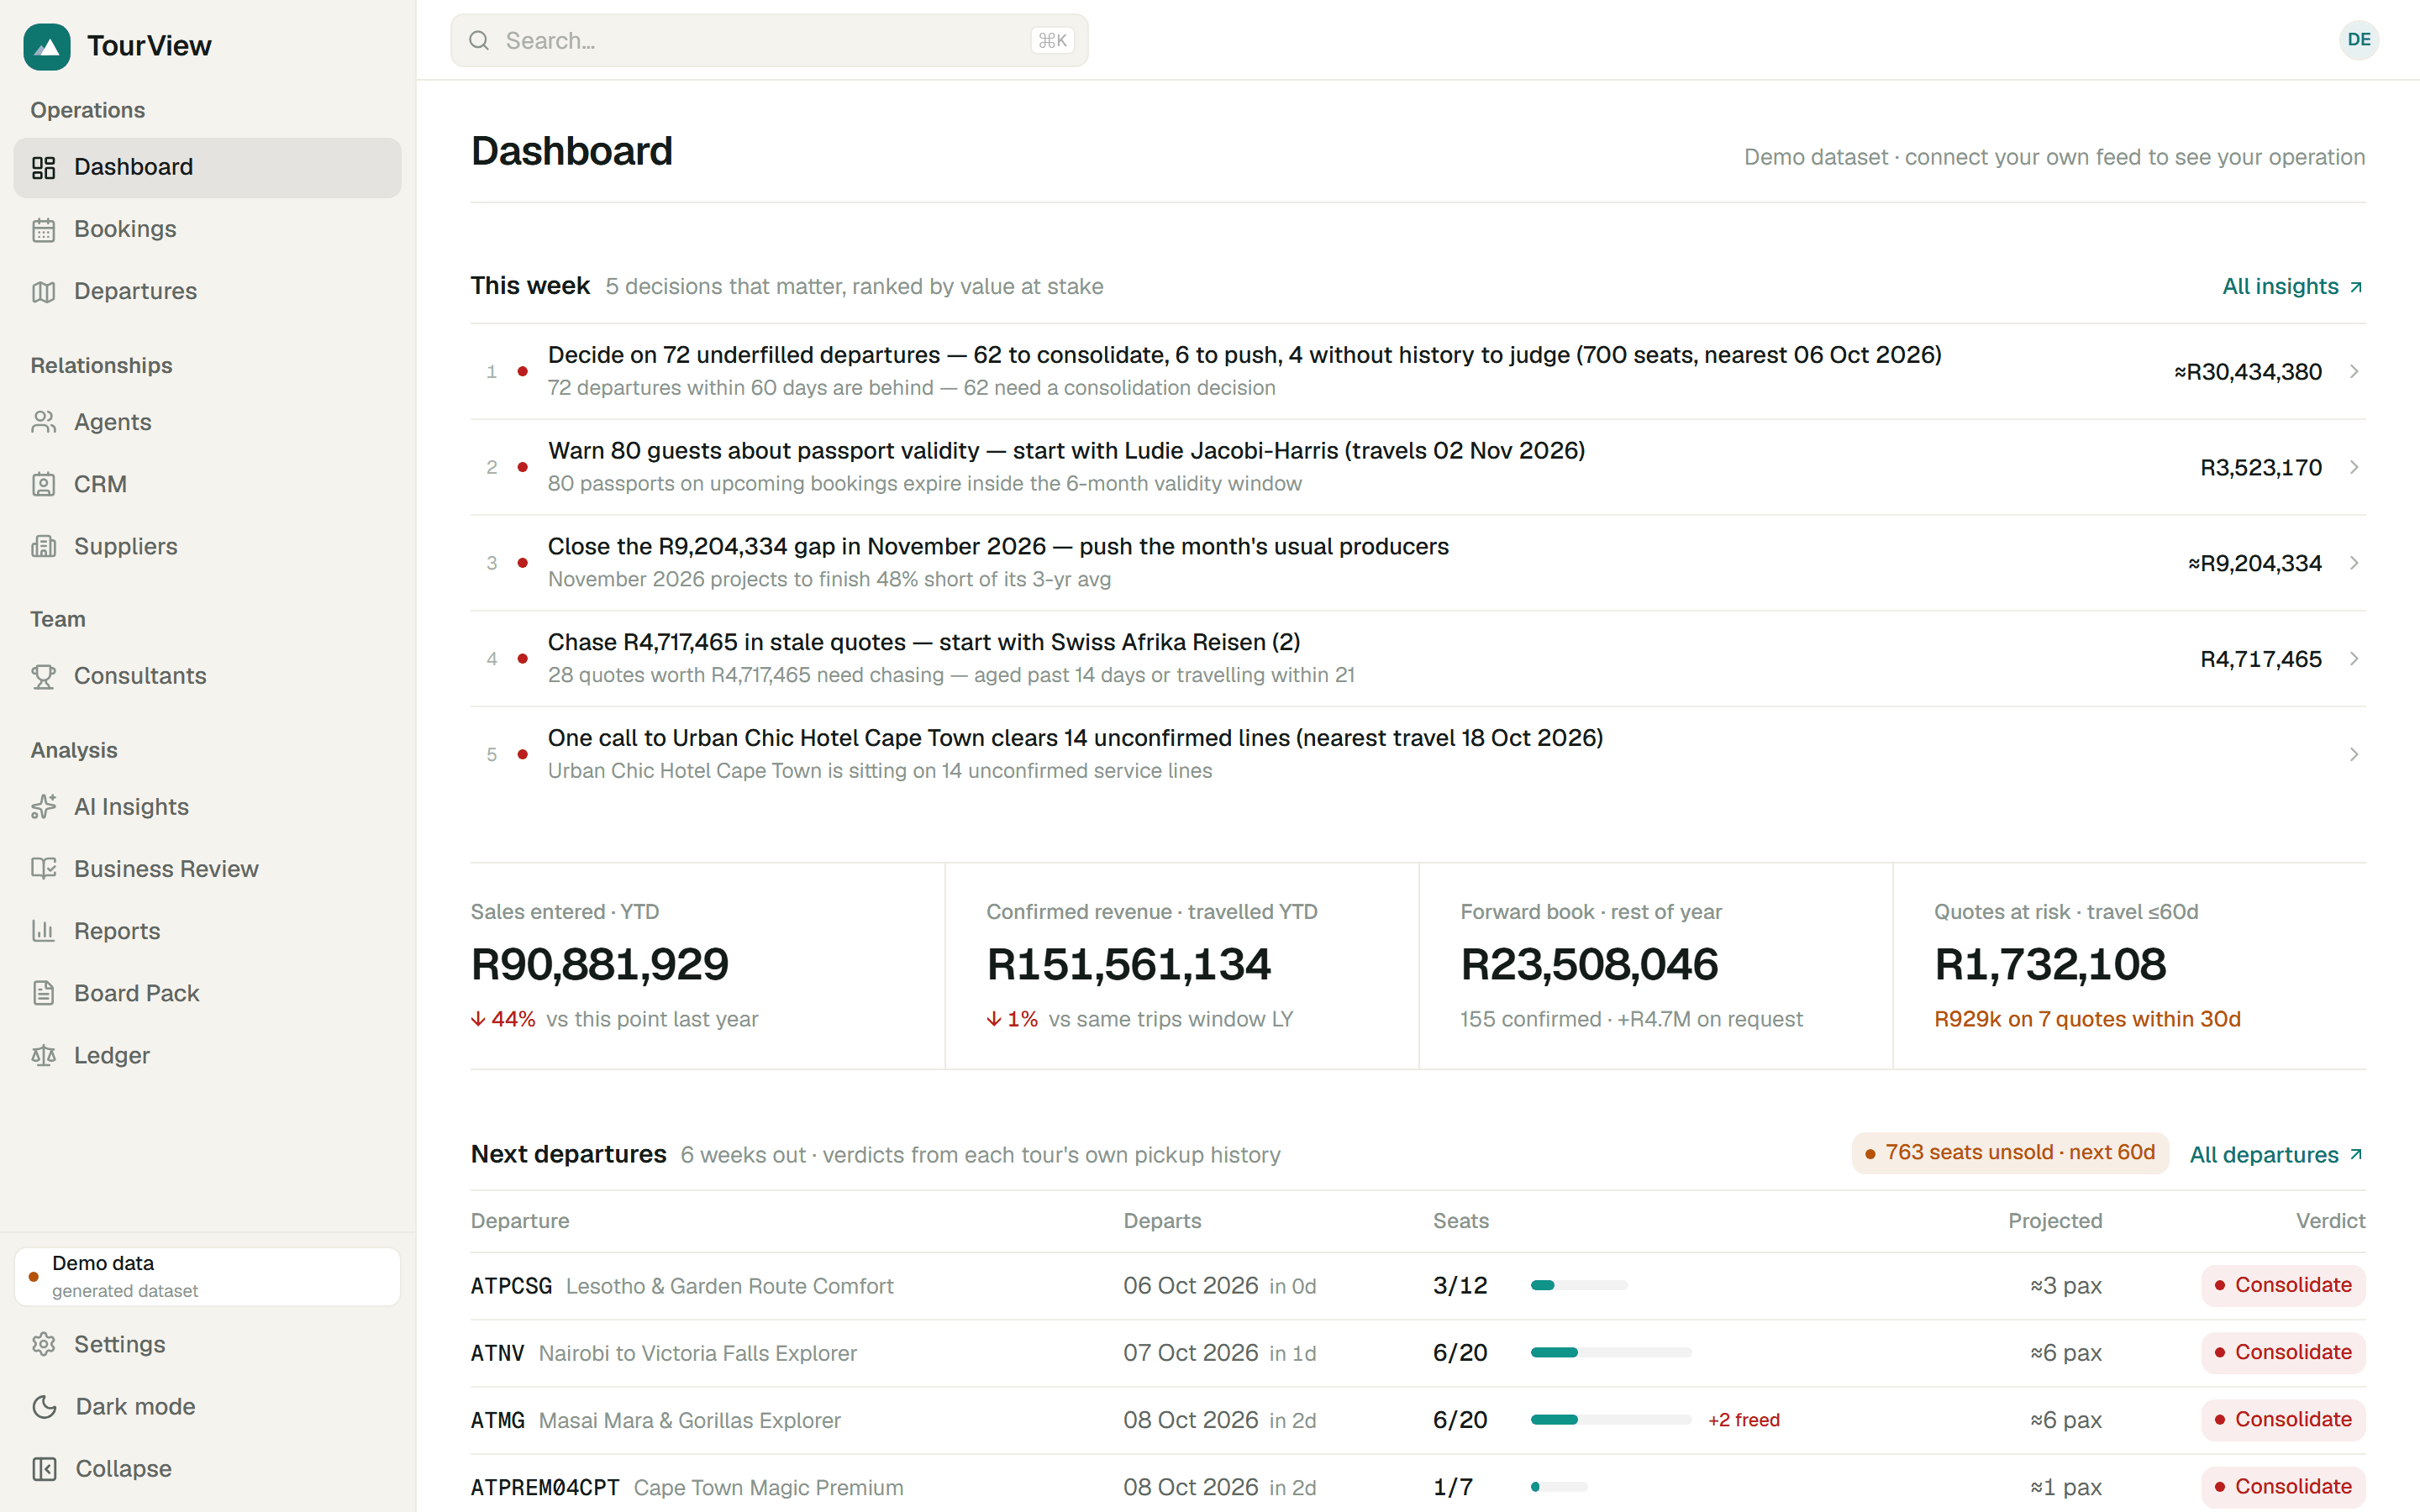Open the Consultants trophy icon
The width and height of the screenshot is (2420, 1512).
43,676
